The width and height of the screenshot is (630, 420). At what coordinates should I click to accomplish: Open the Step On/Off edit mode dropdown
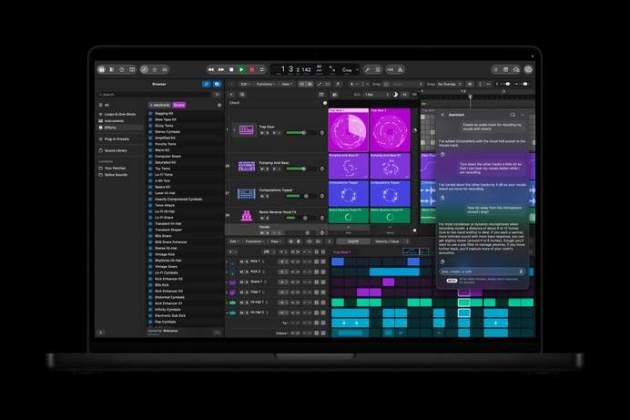point(354,242)
